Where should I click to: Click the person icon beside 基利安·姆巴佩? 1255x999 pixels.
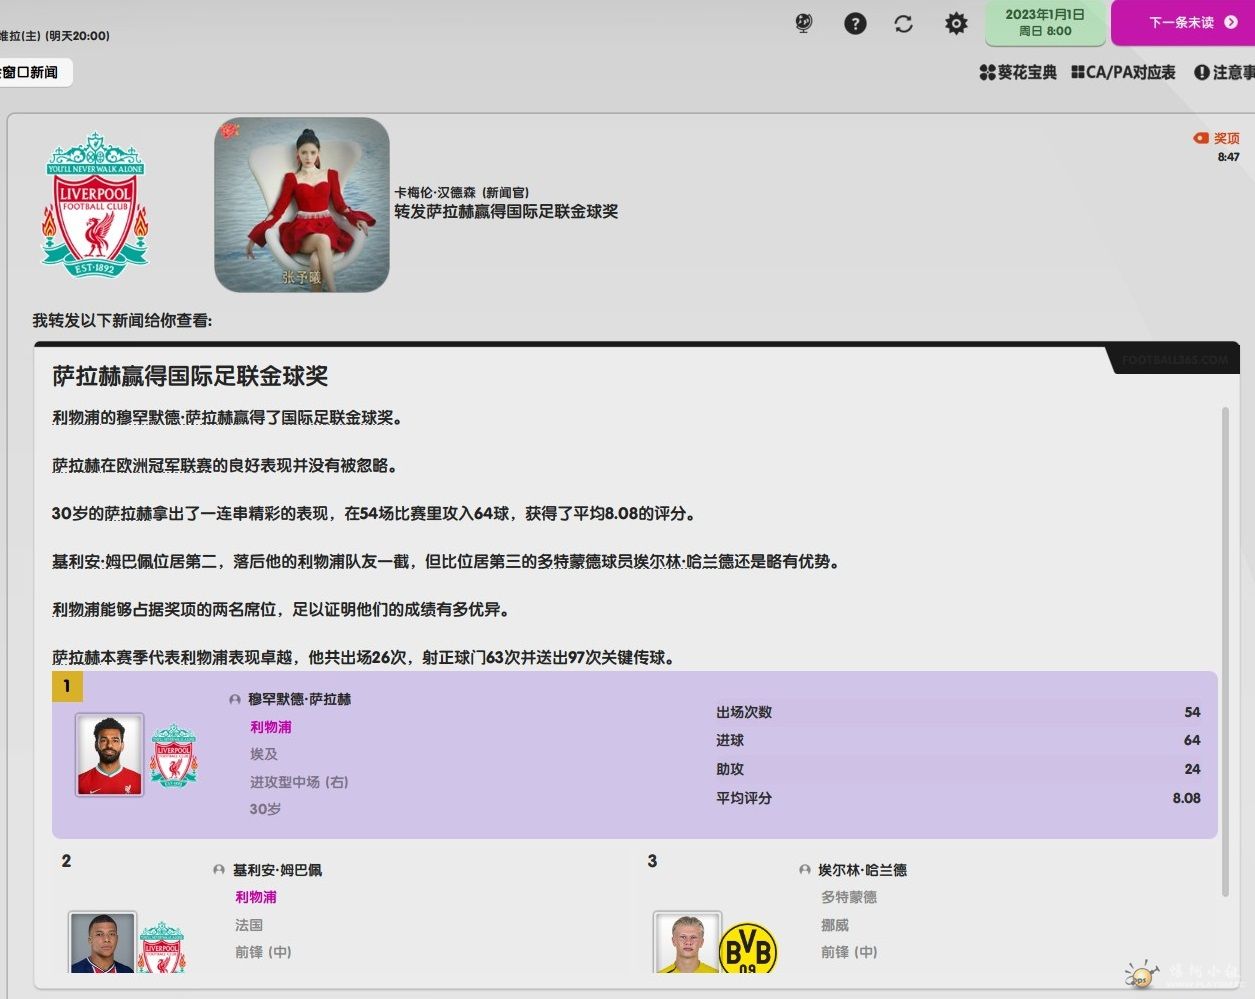219,870
